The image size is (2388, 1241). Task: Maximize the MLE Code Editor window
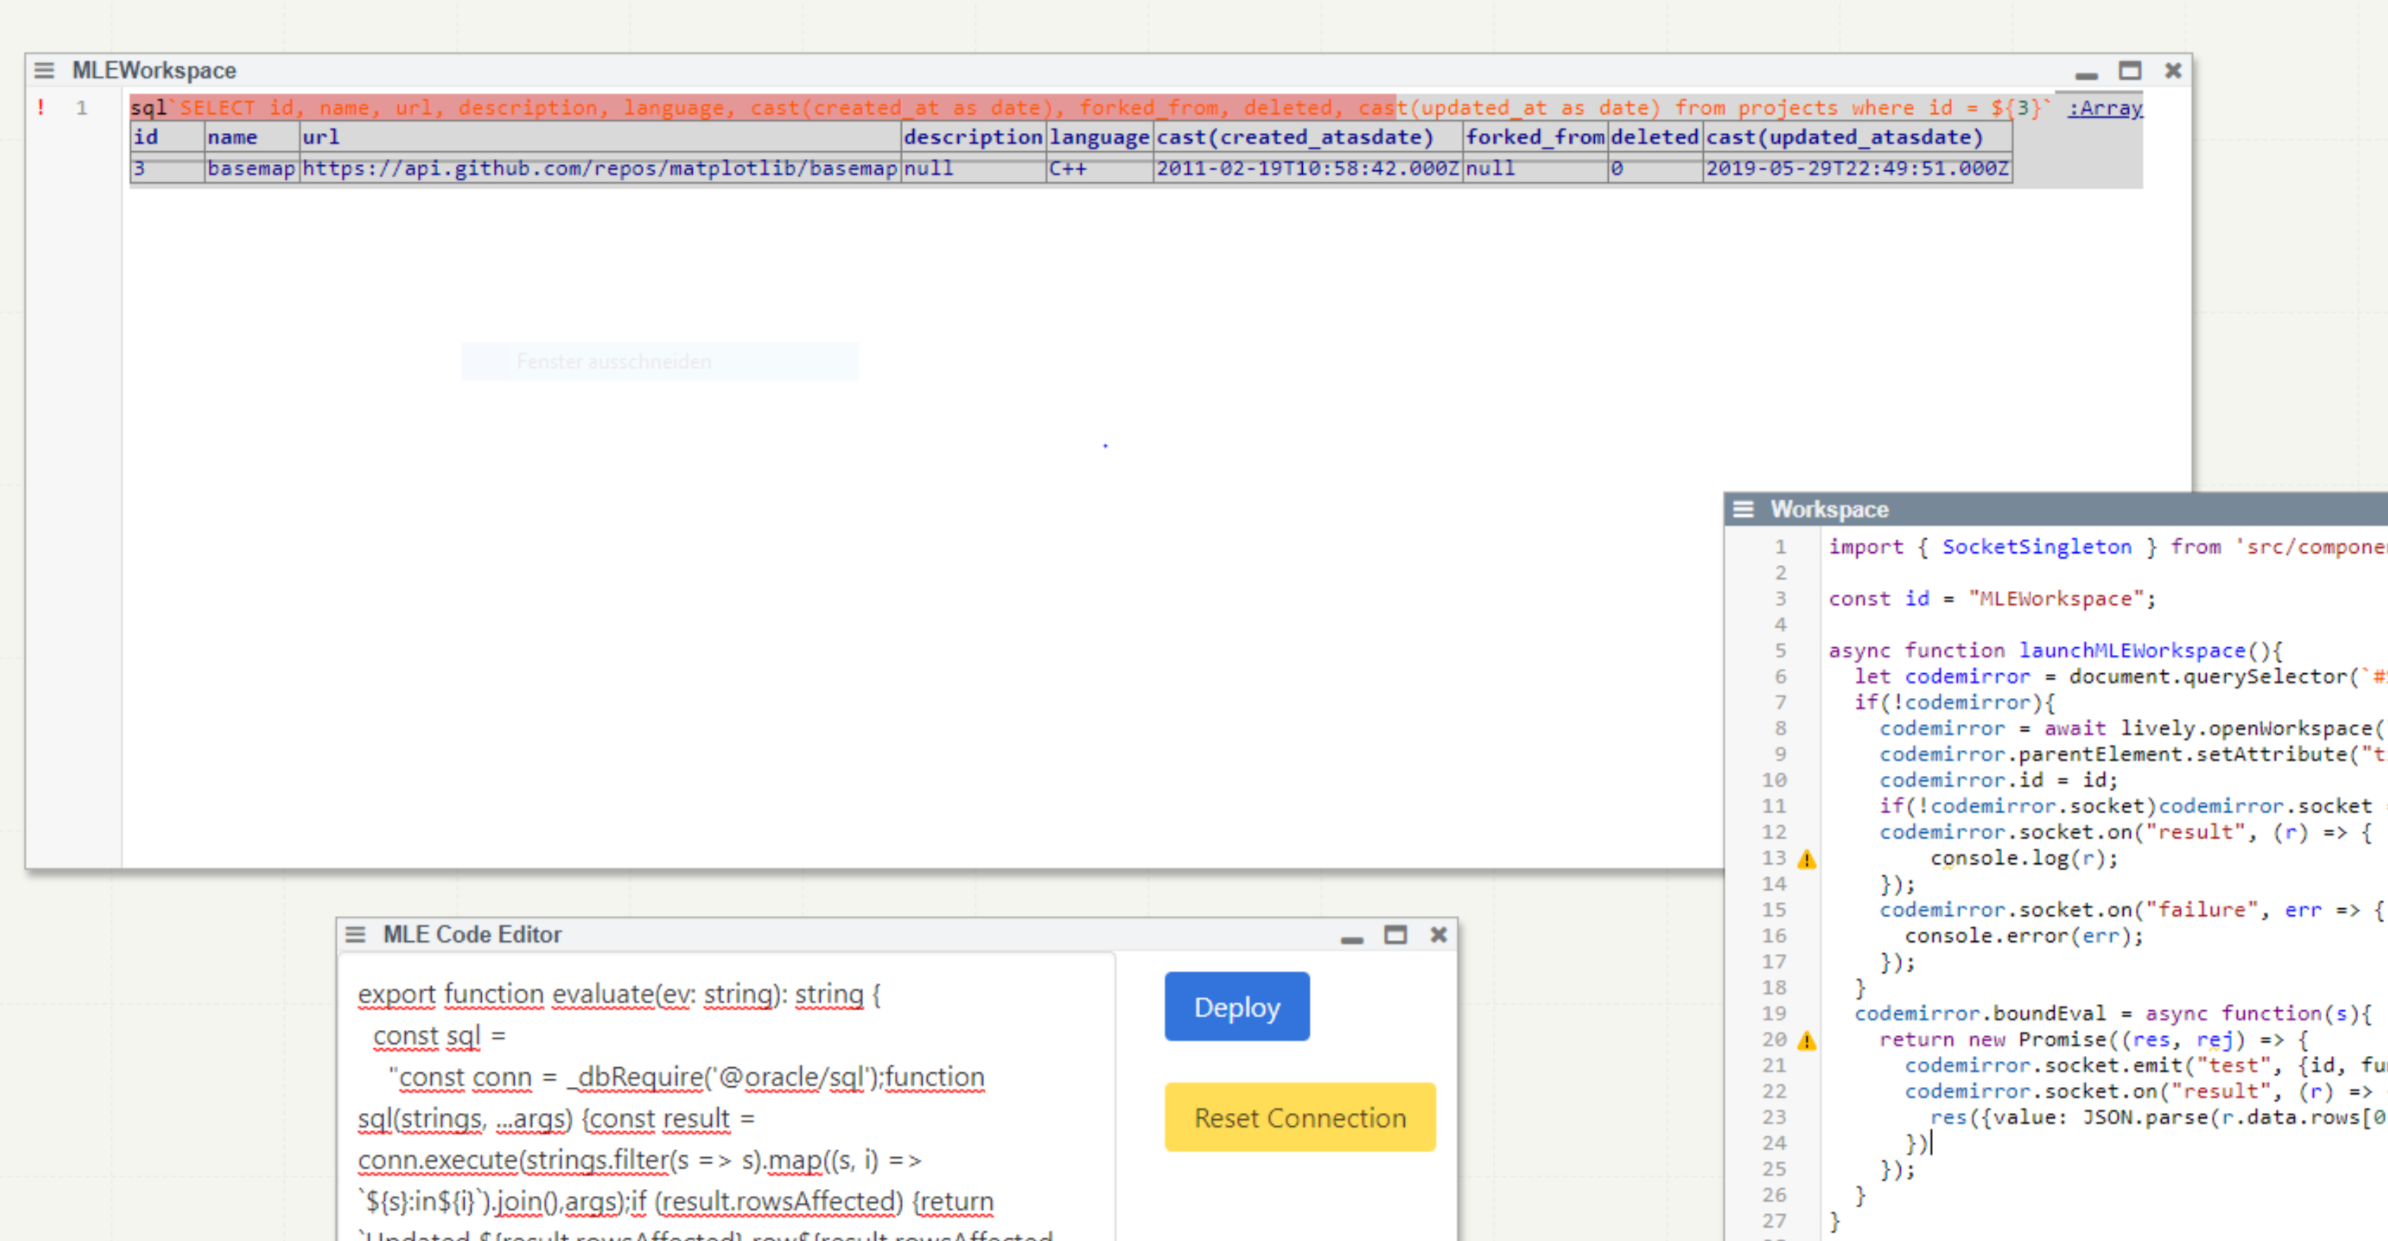(x=1395, y=934)
